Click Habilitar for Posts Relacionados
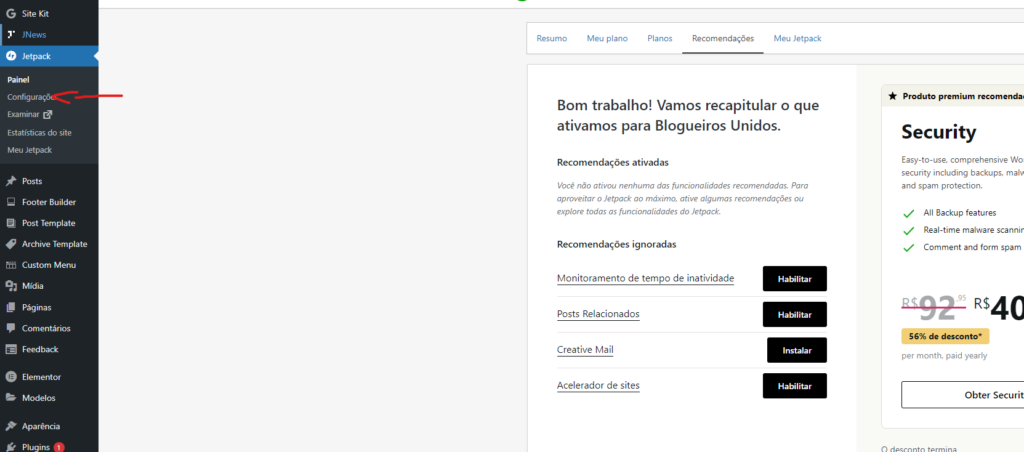 click(794, 314)
